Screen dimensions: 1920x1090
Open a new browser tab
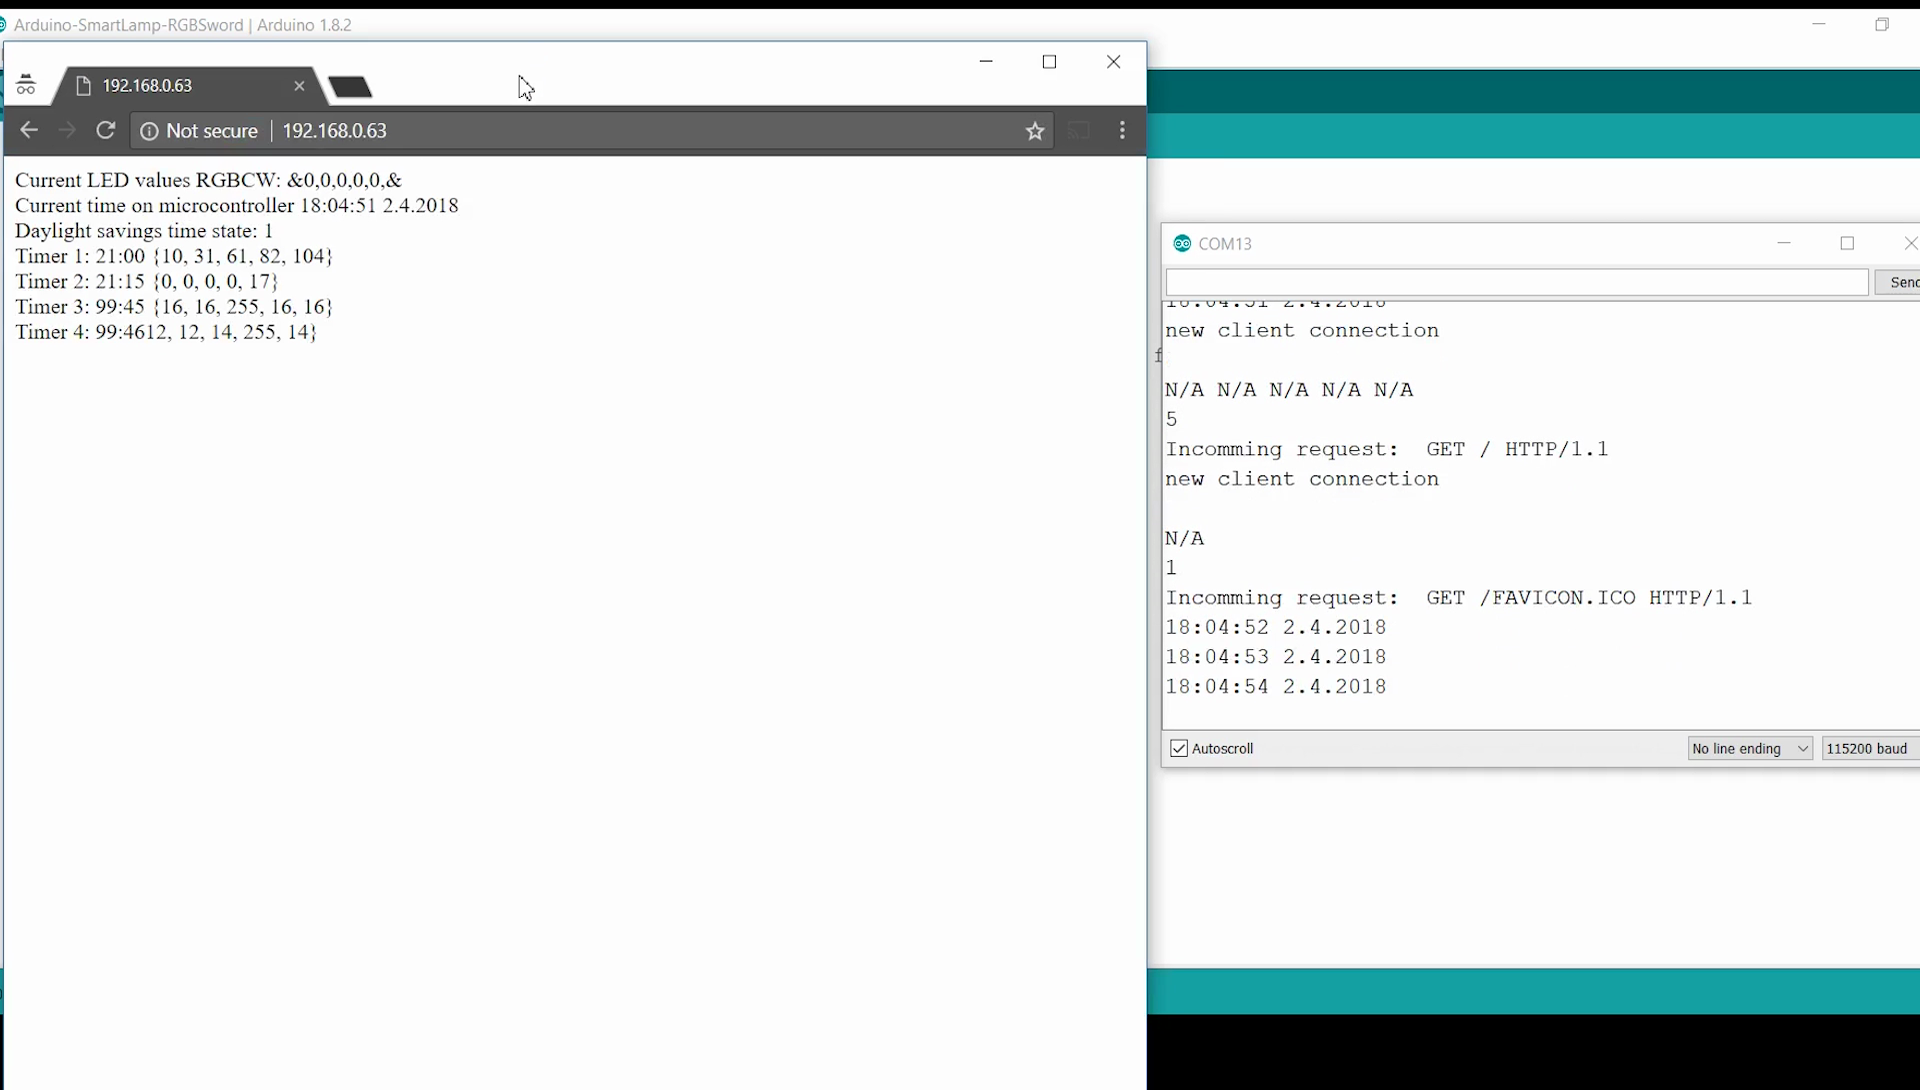click(x=351, y=88)
